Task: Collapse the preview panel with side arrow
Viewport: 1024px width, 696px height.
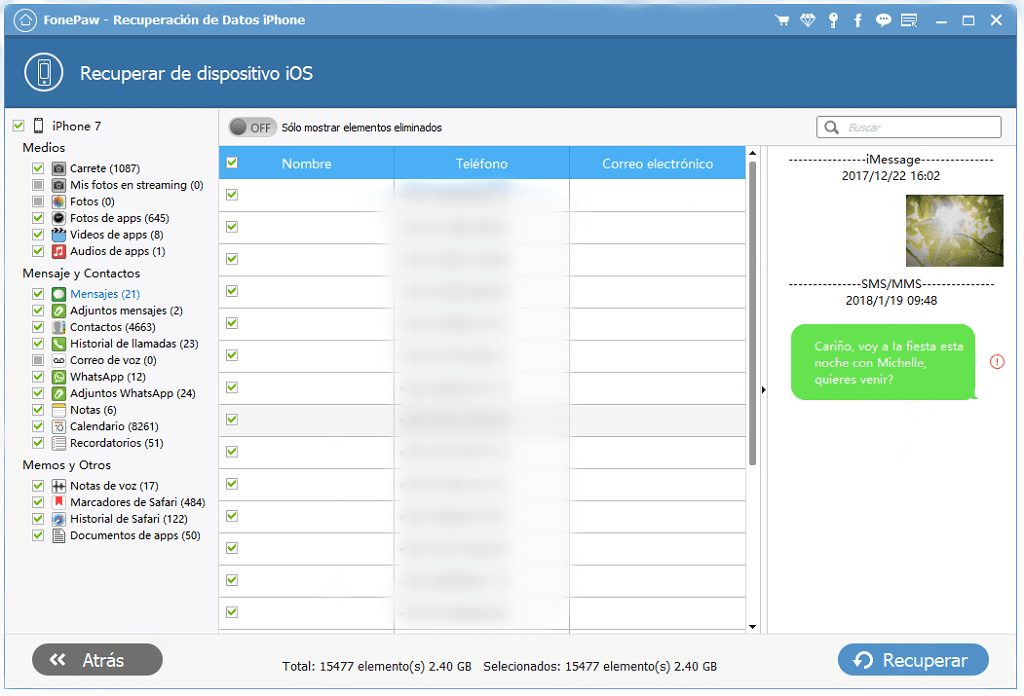Action: [x=763, y=390]
